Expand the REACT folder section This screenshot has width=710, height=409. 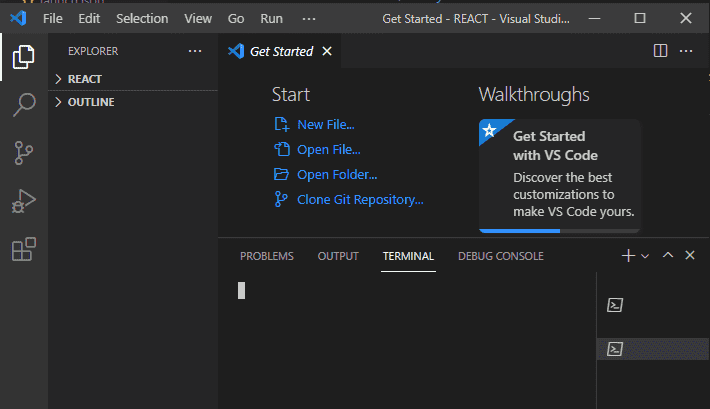(84, 79)
